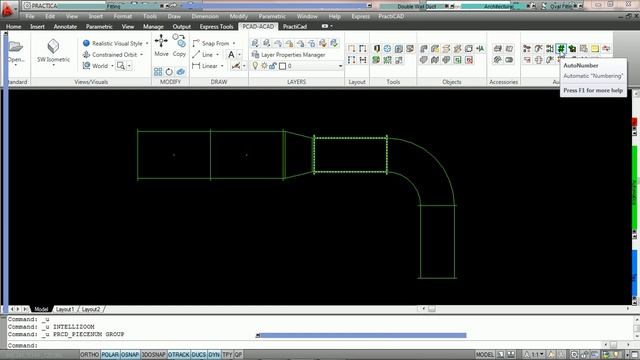The height and width of the screenshot is (360, 640).
Task: Click the Line drawing tool
Action: point(203,54)
